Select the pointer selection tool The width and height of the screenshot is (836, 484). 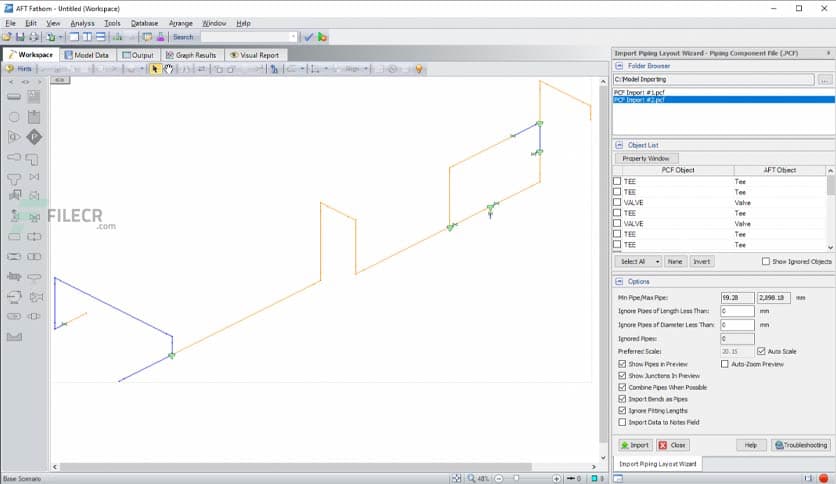click(155, 69)
